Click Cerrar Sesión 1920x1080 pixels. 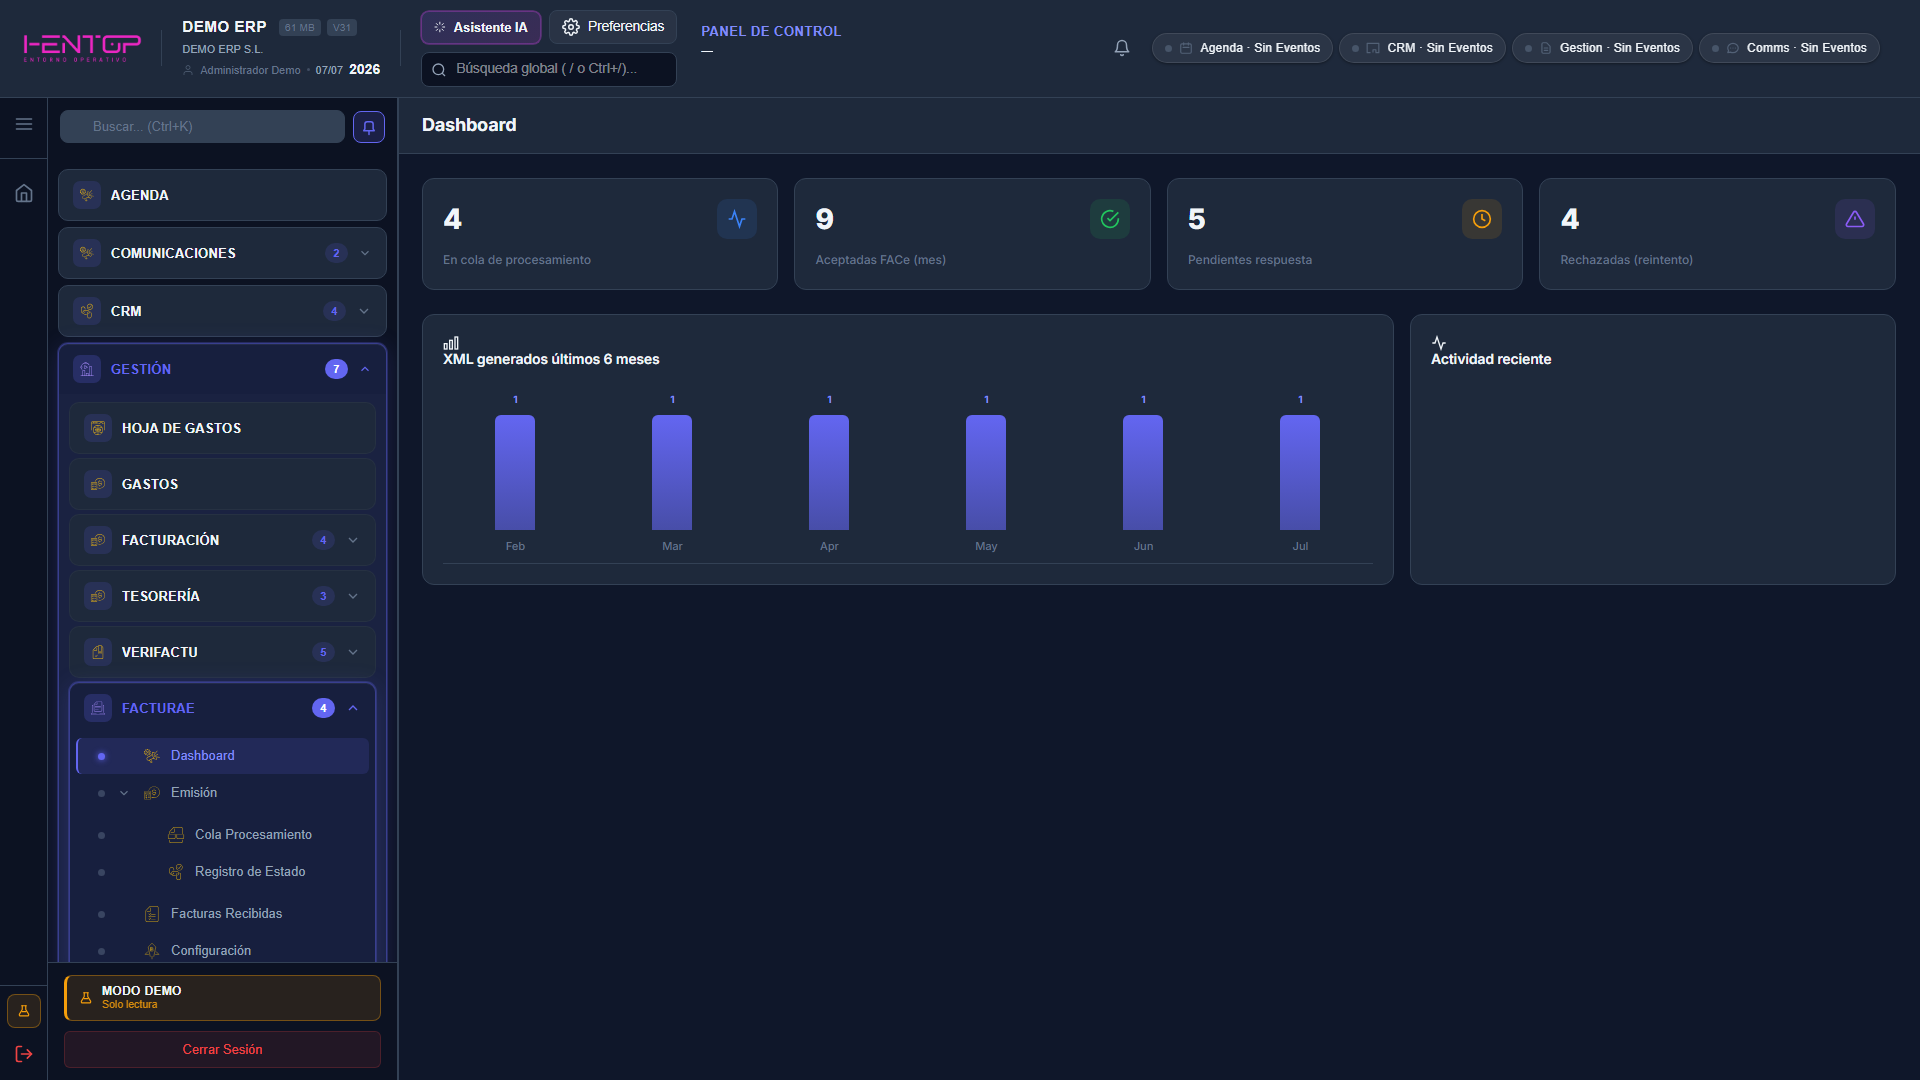coord(222,1049)
